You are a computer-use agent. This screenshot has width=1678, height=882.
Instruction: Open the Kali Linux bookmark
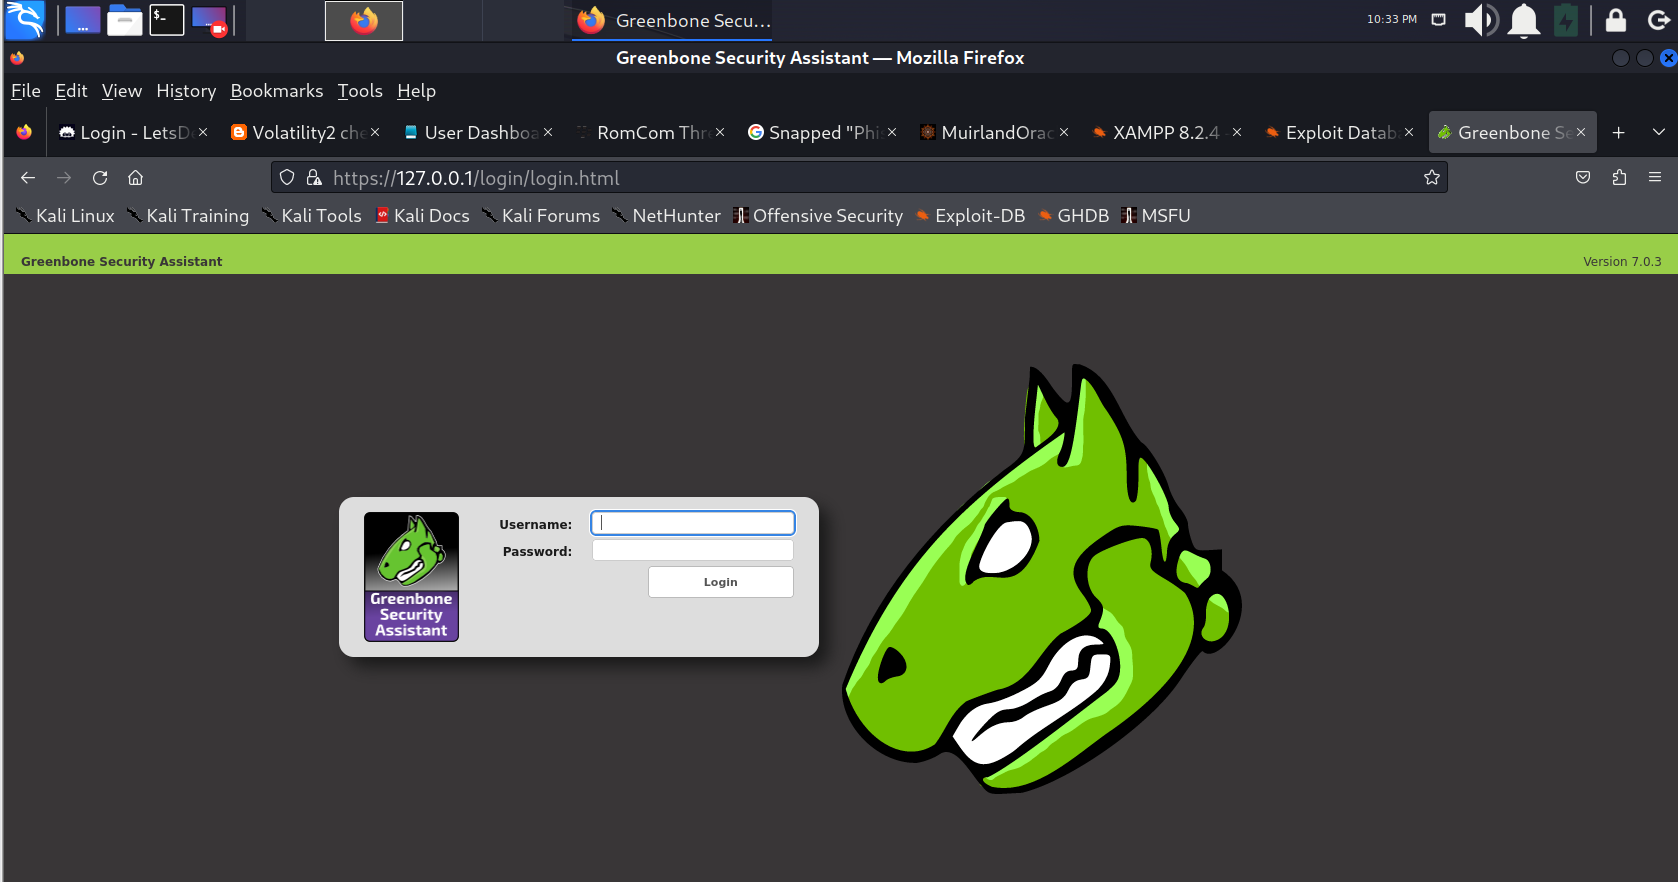65,216
